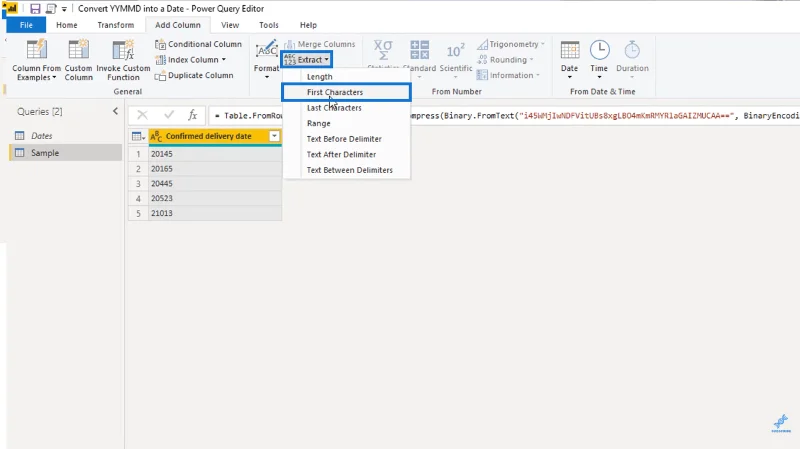Click the Power BI logo icon in title bar
The width and height of the screenshot is (800, 449).
(x=11, y=9)
